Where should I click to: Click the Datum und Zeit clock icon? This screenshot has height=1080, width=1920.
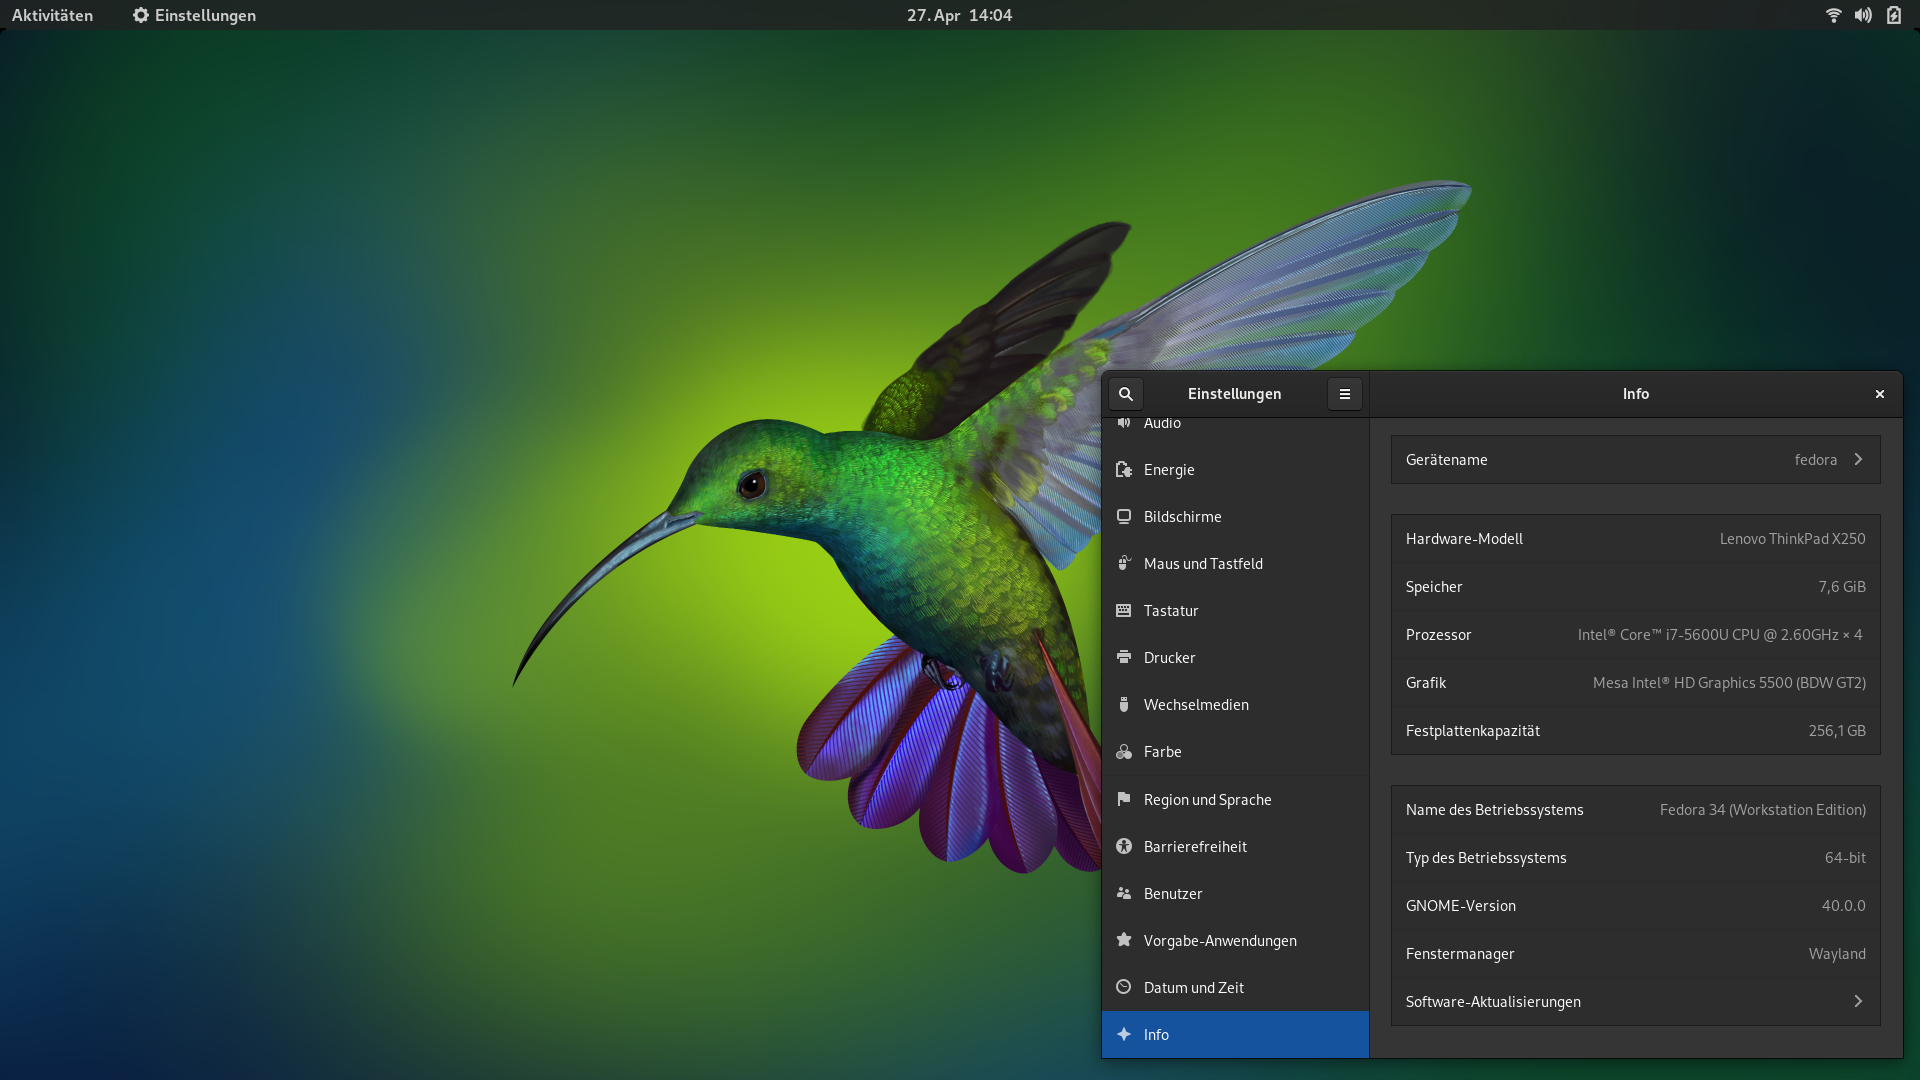tap(1124, 988)
